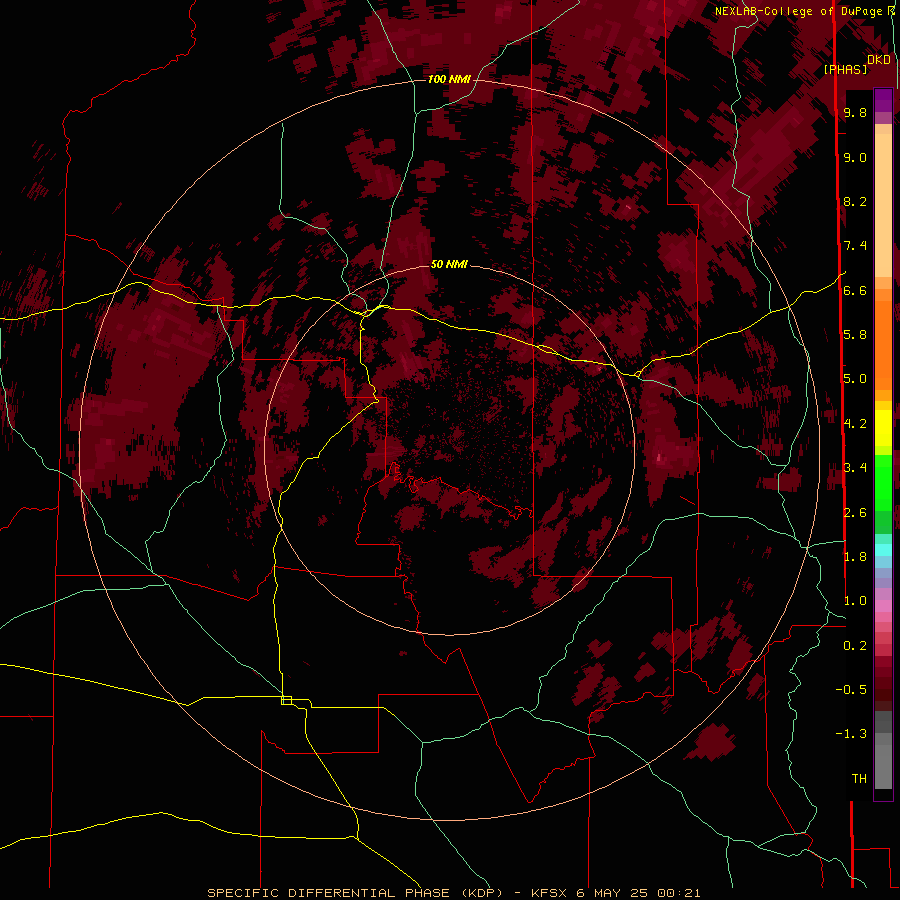The width and height of the screenshot is (900, 900).
Task: Click the KFSX station identifier
Action: pyautogui.click(x=551, y=893)
